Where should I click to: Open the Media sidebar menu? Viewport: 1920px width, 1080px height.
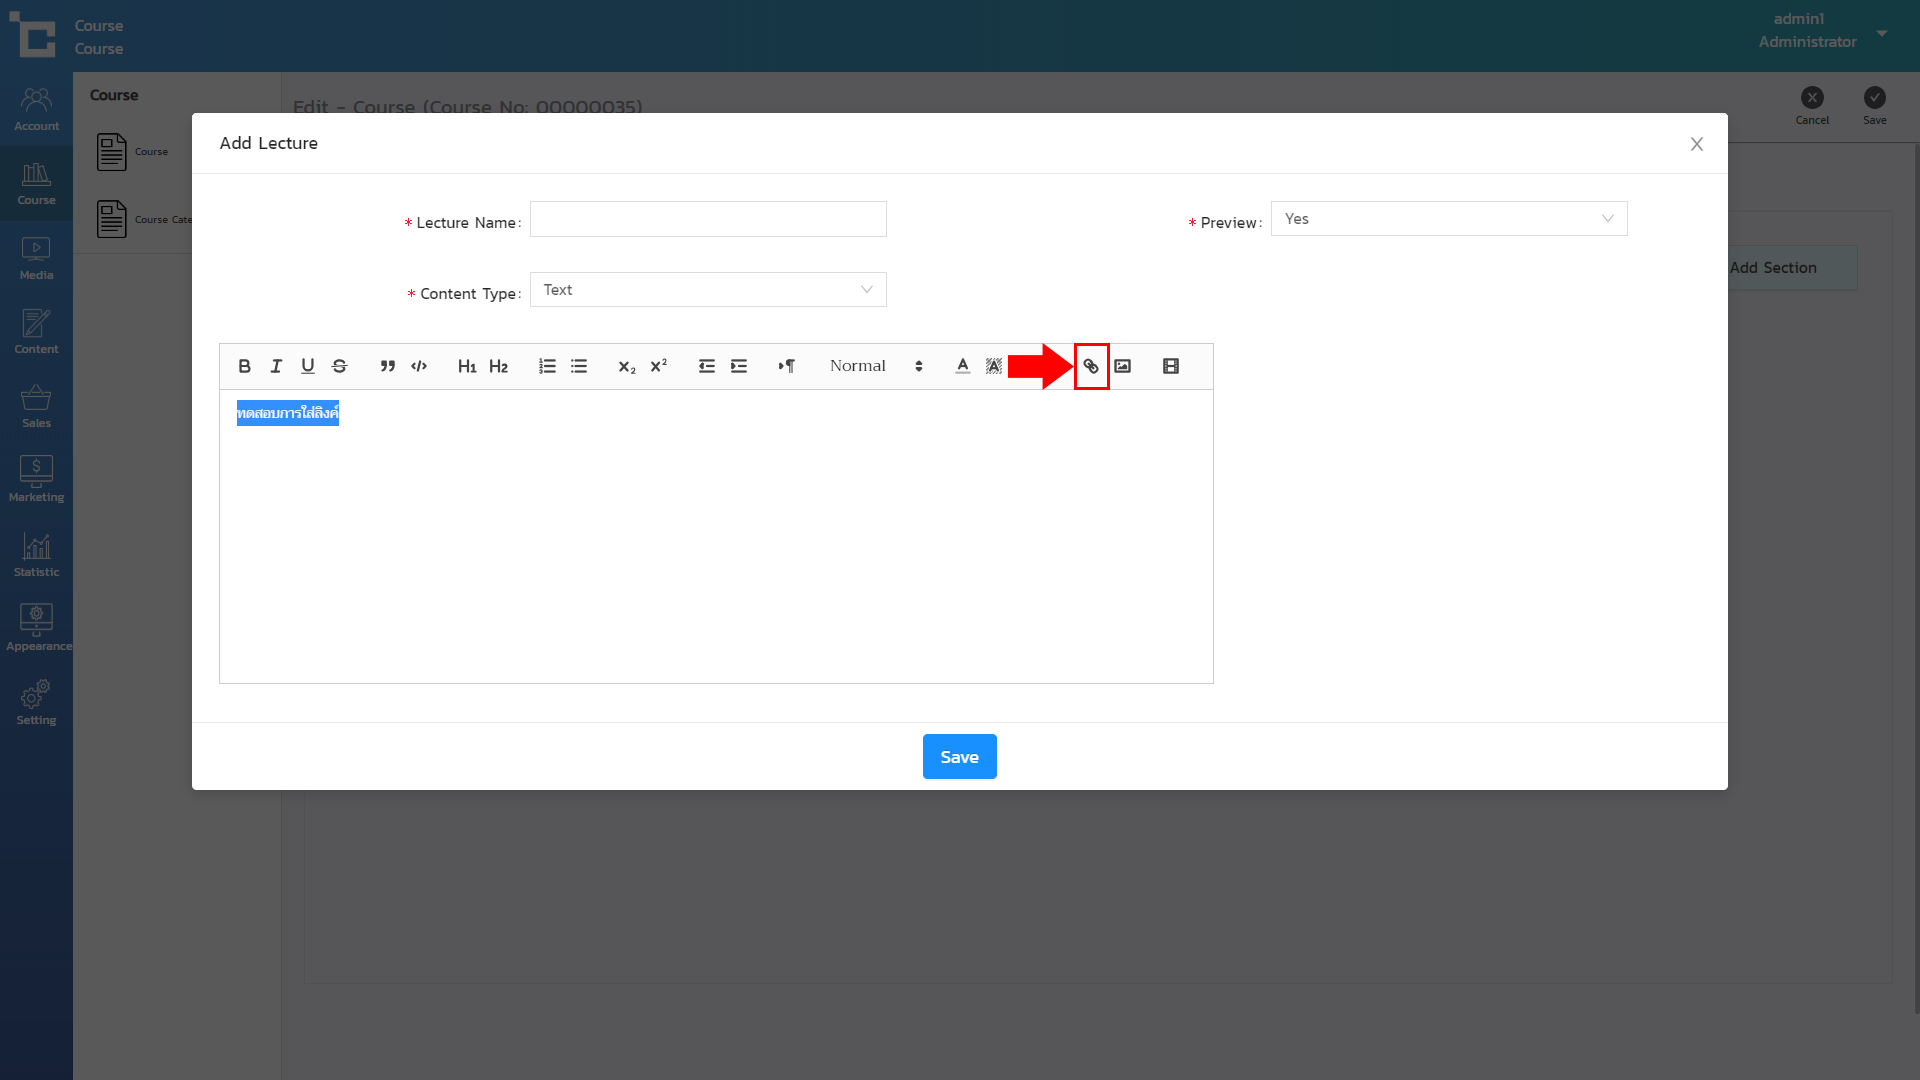point(36,258)
